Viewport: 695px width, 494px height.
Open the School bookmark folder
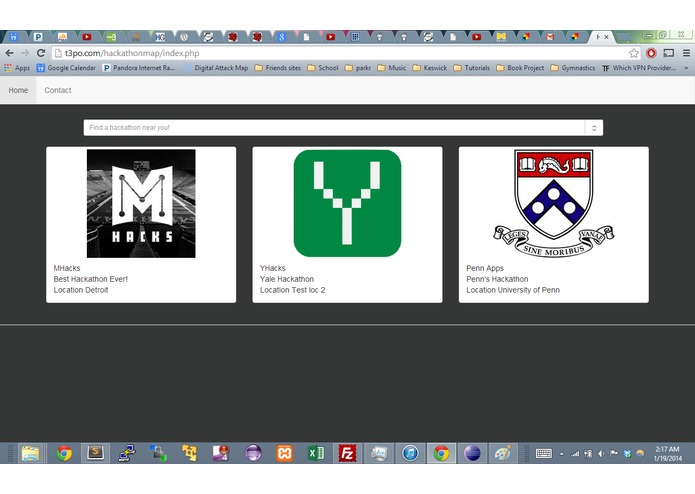pyautogui.click(x=323, y=68)
